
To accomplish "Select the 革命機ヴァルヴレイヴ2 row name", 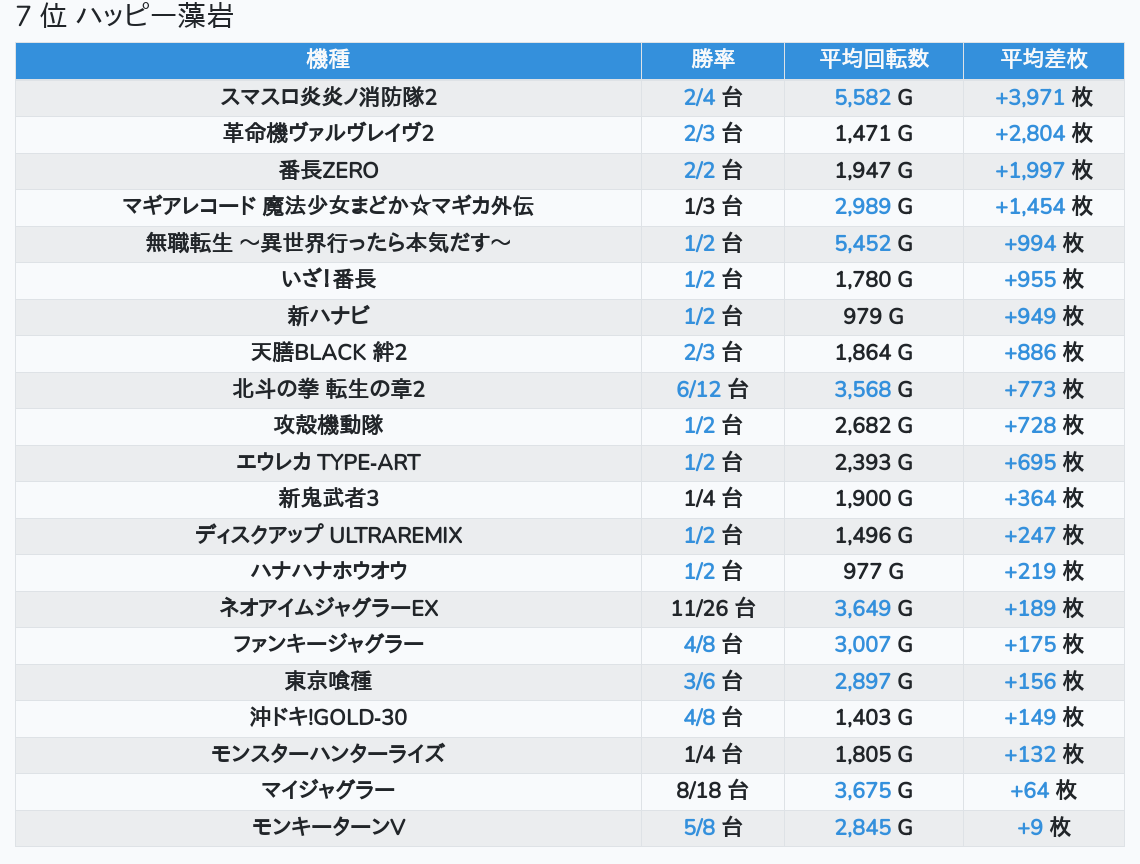I will (328, 133).
